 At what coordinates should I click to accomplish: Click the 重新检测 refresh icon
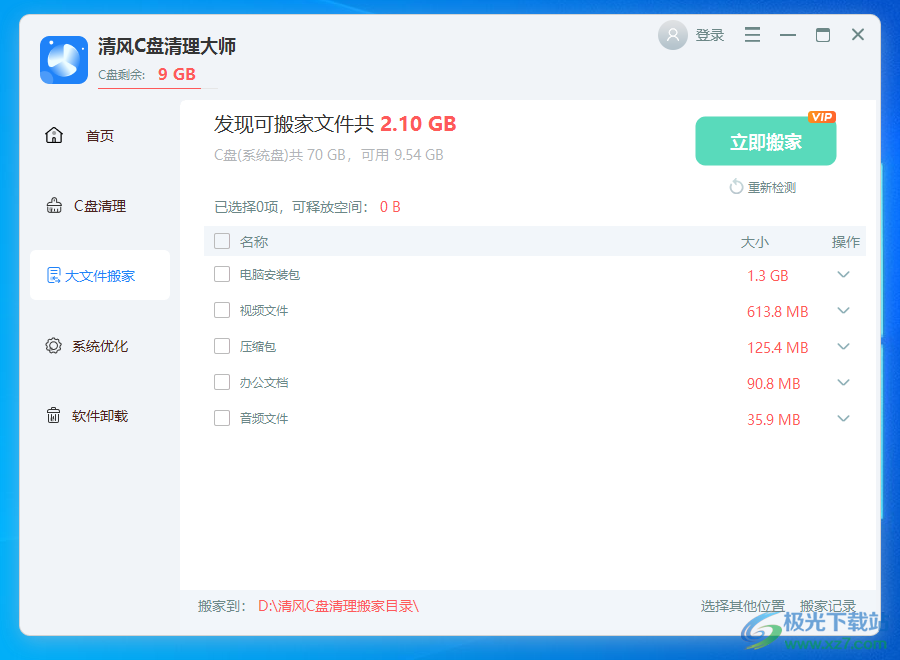(737, 187)
